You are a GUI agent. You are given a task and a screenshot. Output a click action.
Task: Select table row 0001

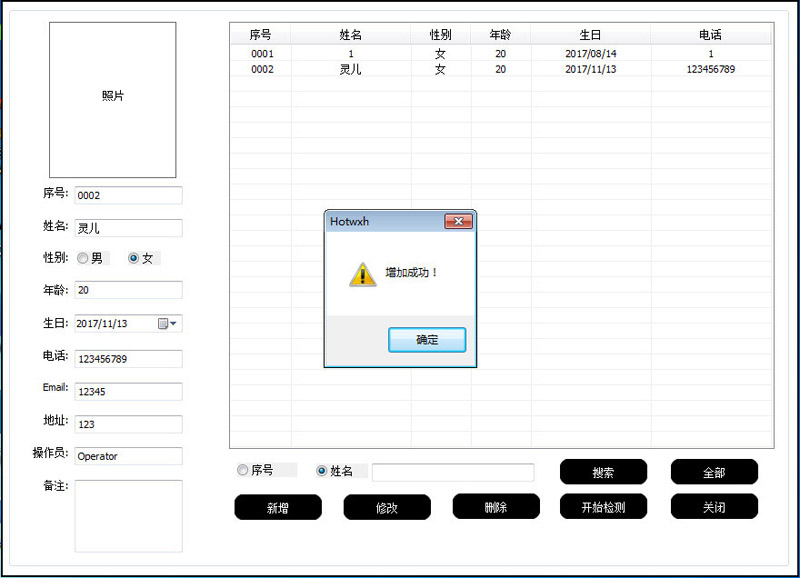tap(501, 54)
